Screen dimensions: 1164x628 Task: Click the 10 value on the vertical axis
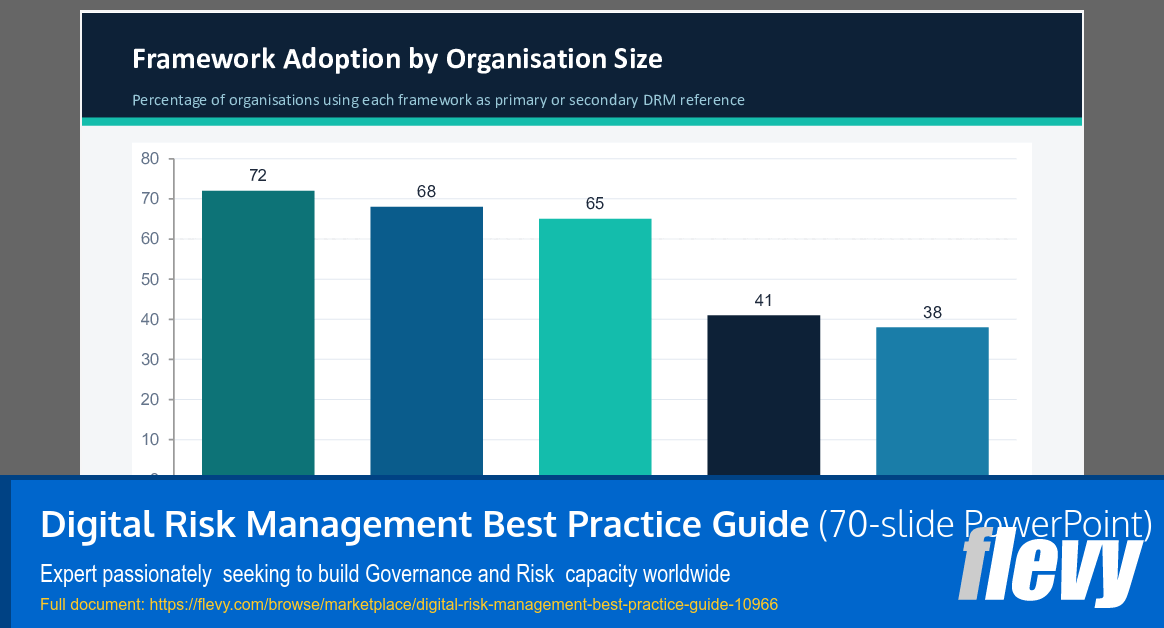point(151,438)
